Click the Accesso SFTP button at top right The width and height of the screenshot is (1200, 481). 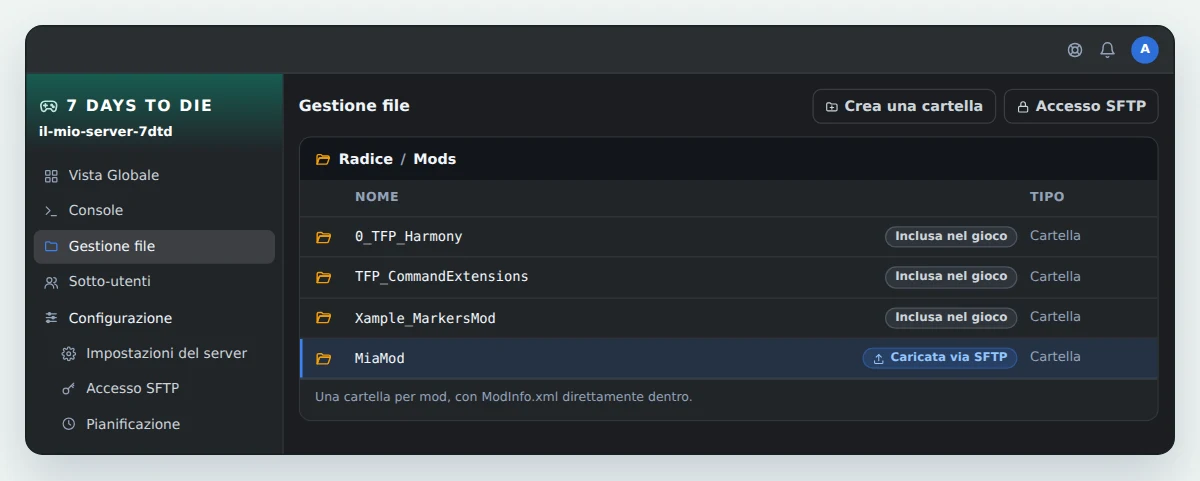point(1081,106)
